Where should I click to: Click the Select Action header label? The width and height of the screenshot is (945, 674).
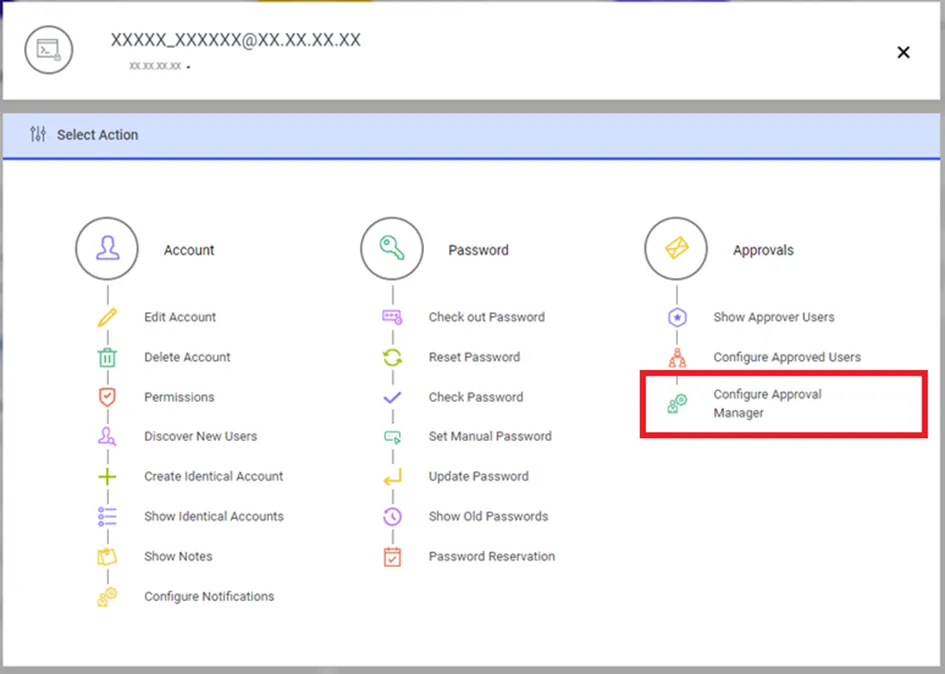(x=97, y=134)
